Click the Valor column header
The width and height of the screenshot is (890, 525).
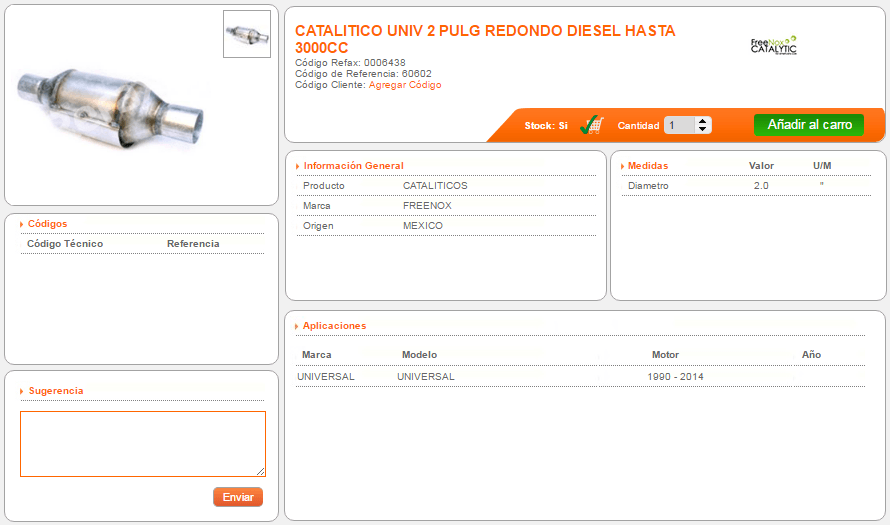coord(761,166)
